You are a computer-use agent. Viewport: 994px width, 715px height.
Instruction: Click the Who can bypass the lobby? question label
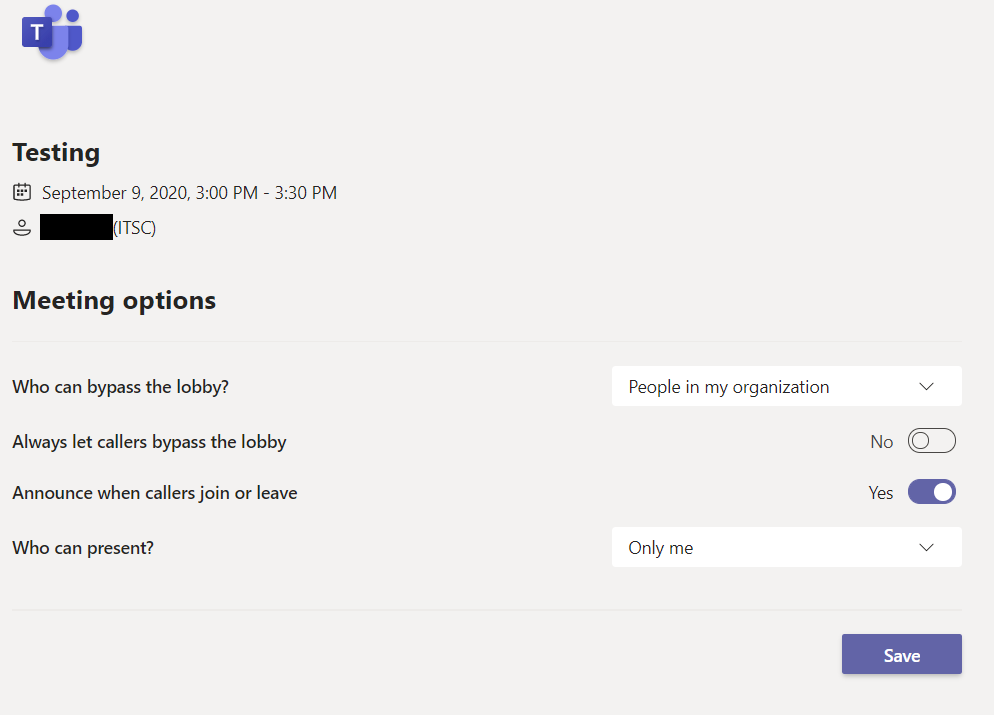tap(120, 387)
